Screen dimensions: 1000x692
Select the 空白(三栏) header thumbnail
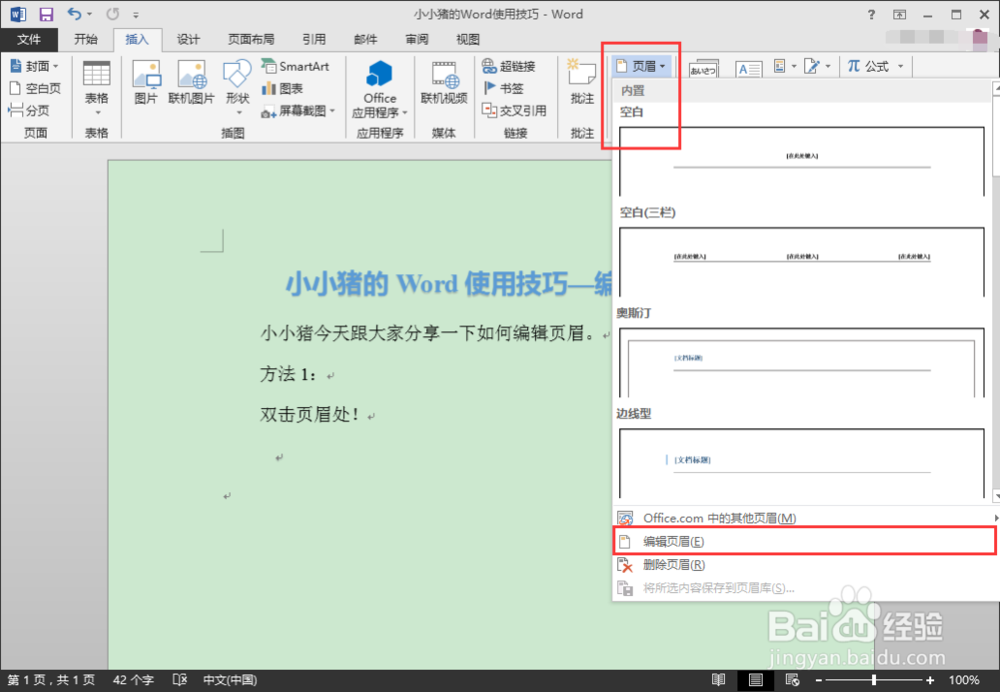coord(802,261)
